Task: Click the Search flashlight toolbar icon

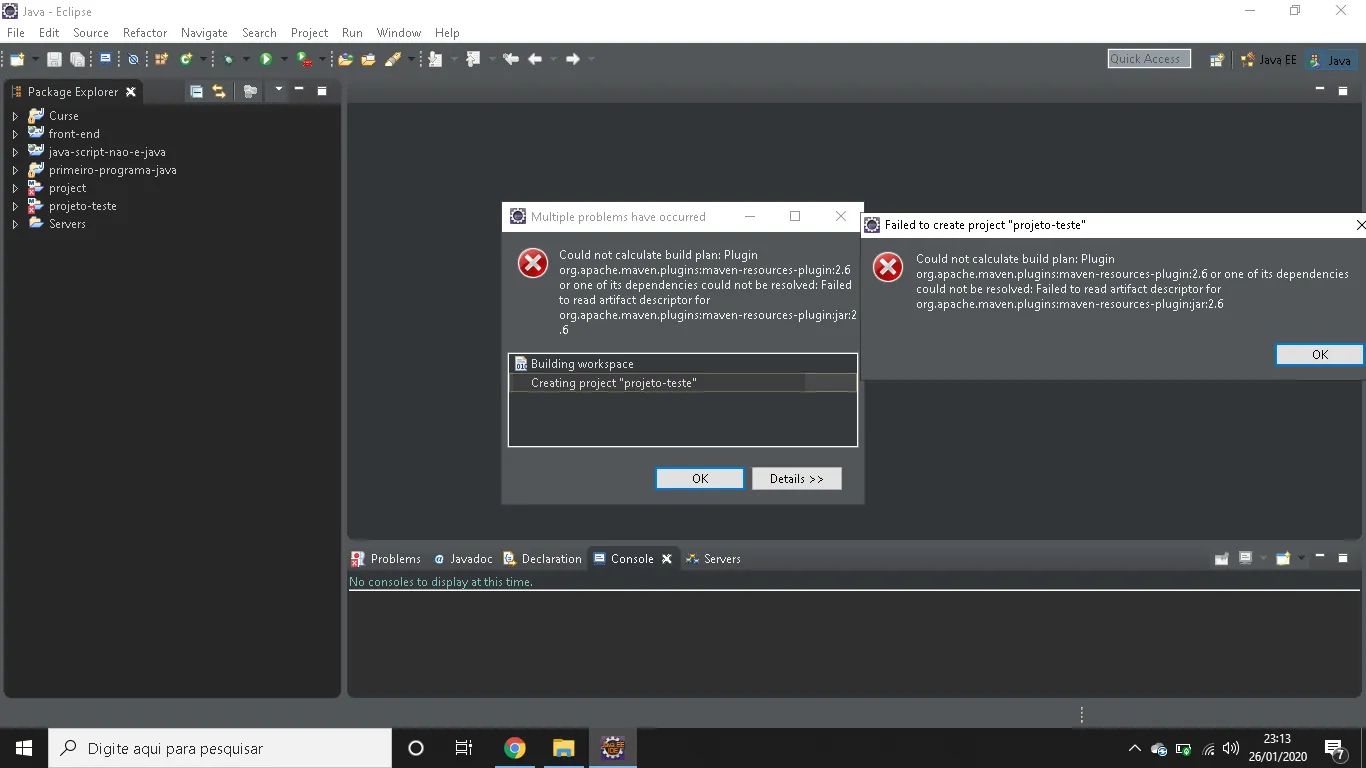Action: tap(393, 60)
